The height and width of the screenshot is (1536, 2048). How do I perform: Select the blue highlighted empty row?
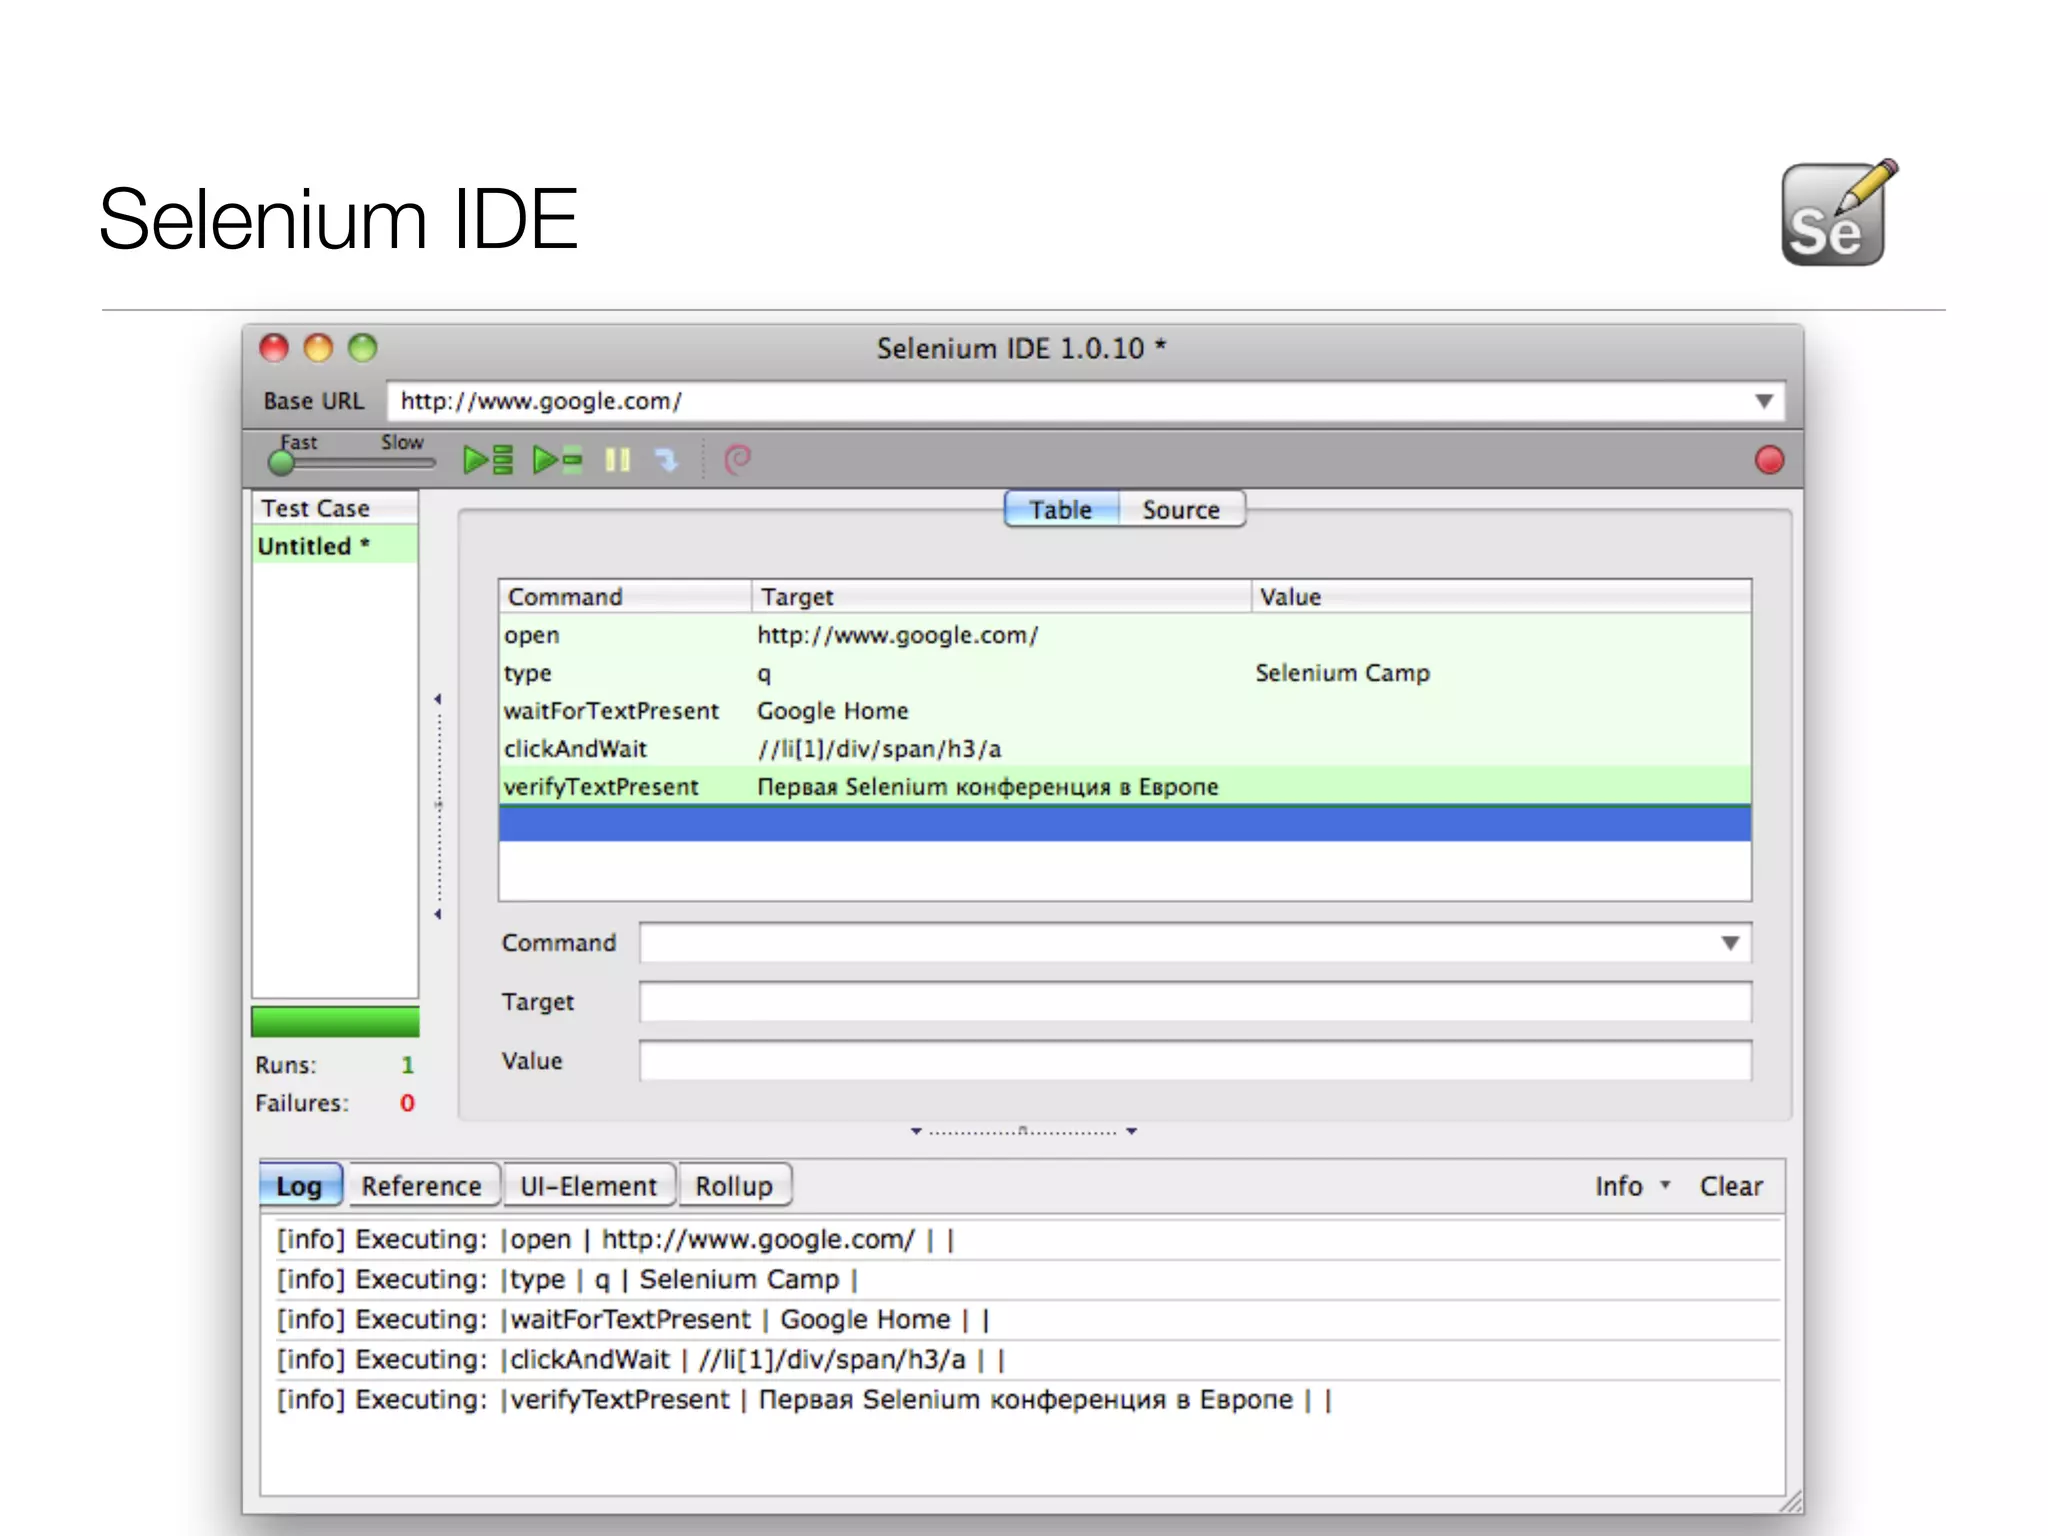coord(1125,824)
